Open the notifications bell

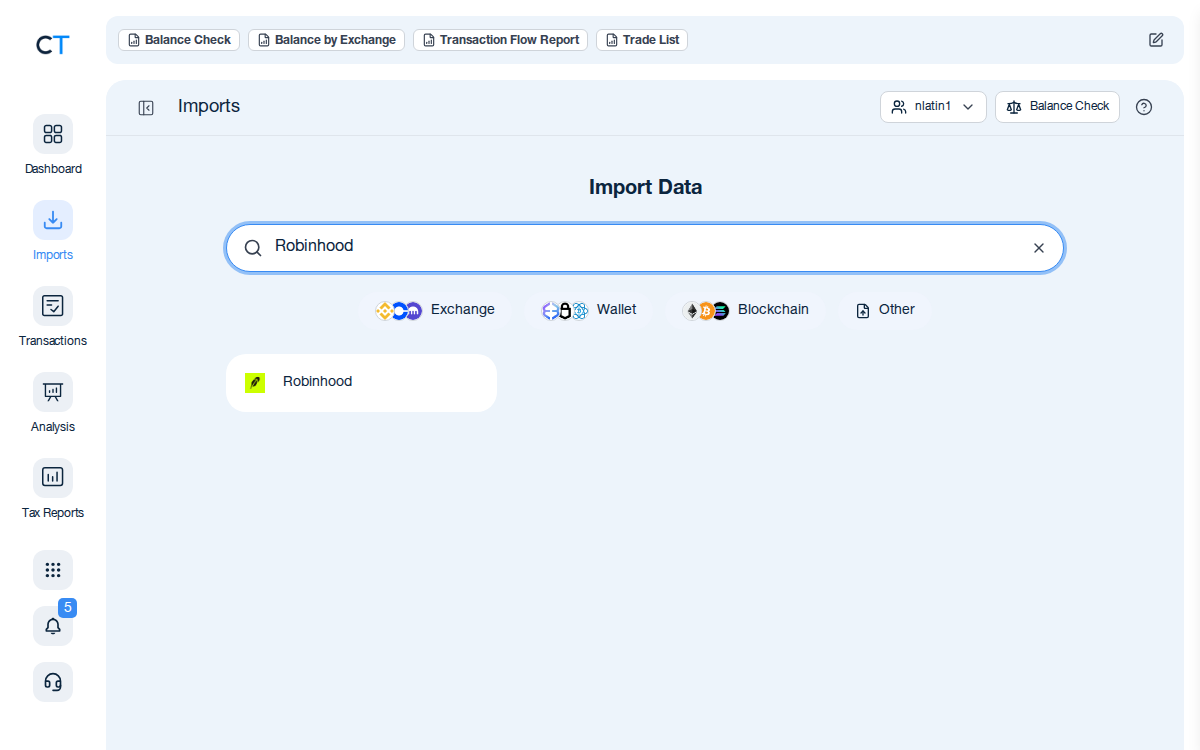[53, 626]
